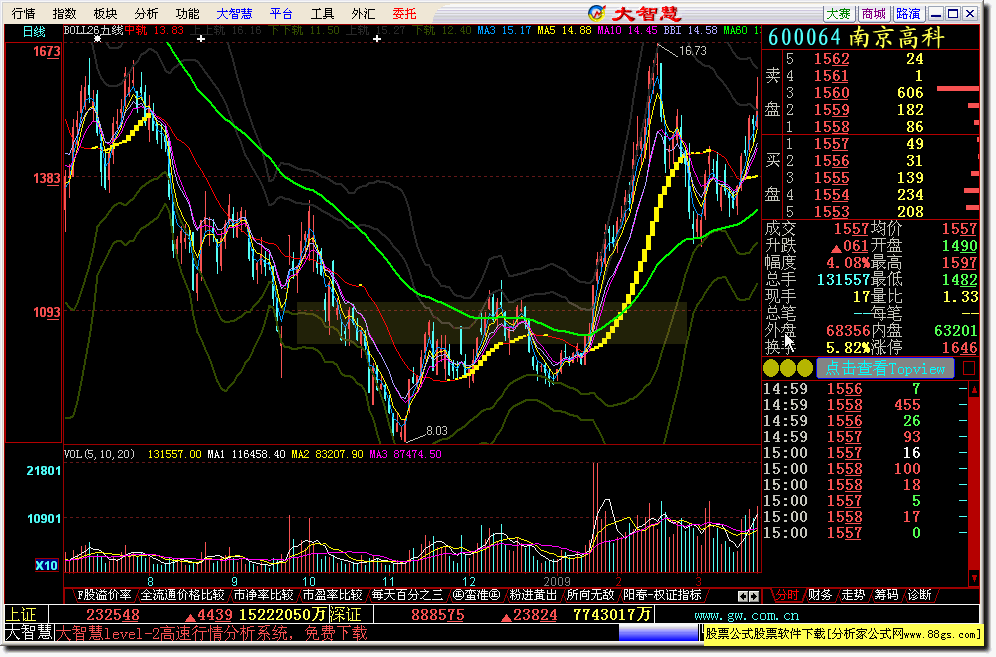Click the 商城 button in title bar

click(873, 13)
